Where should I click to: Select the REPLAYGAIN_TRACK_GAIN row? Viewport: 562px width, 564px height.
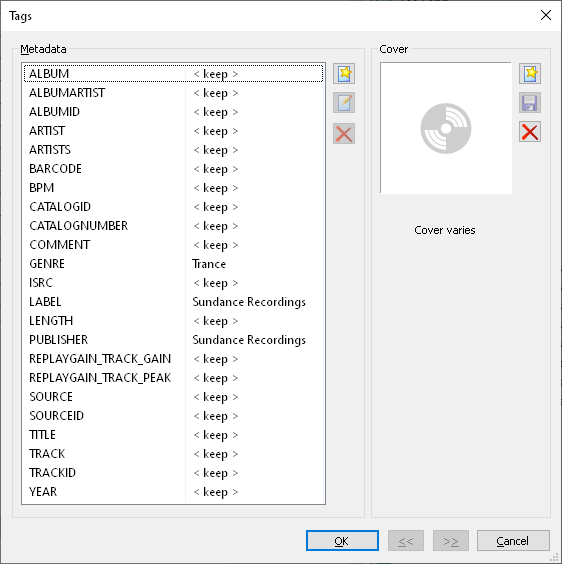[173, 359]
